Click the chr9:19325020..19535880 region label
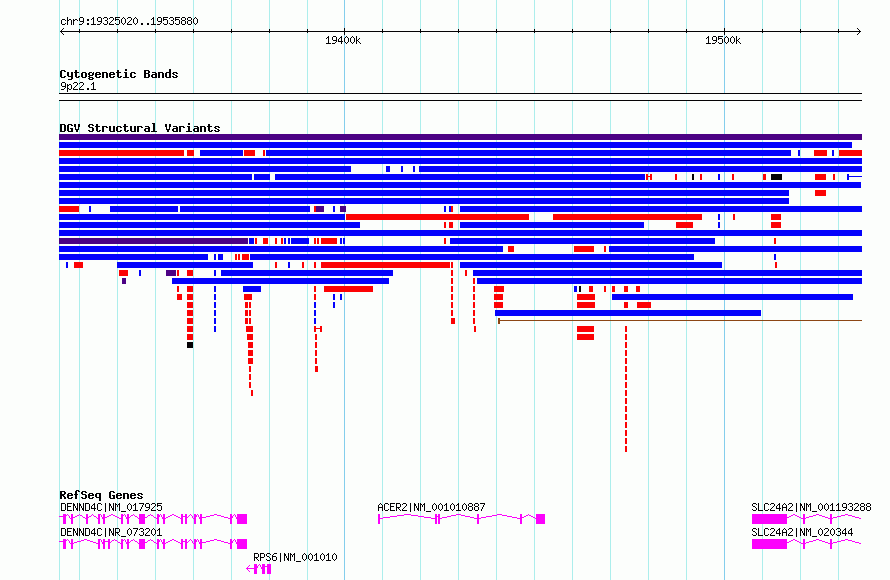Screen dimensions: 890x580 [129, 21]
